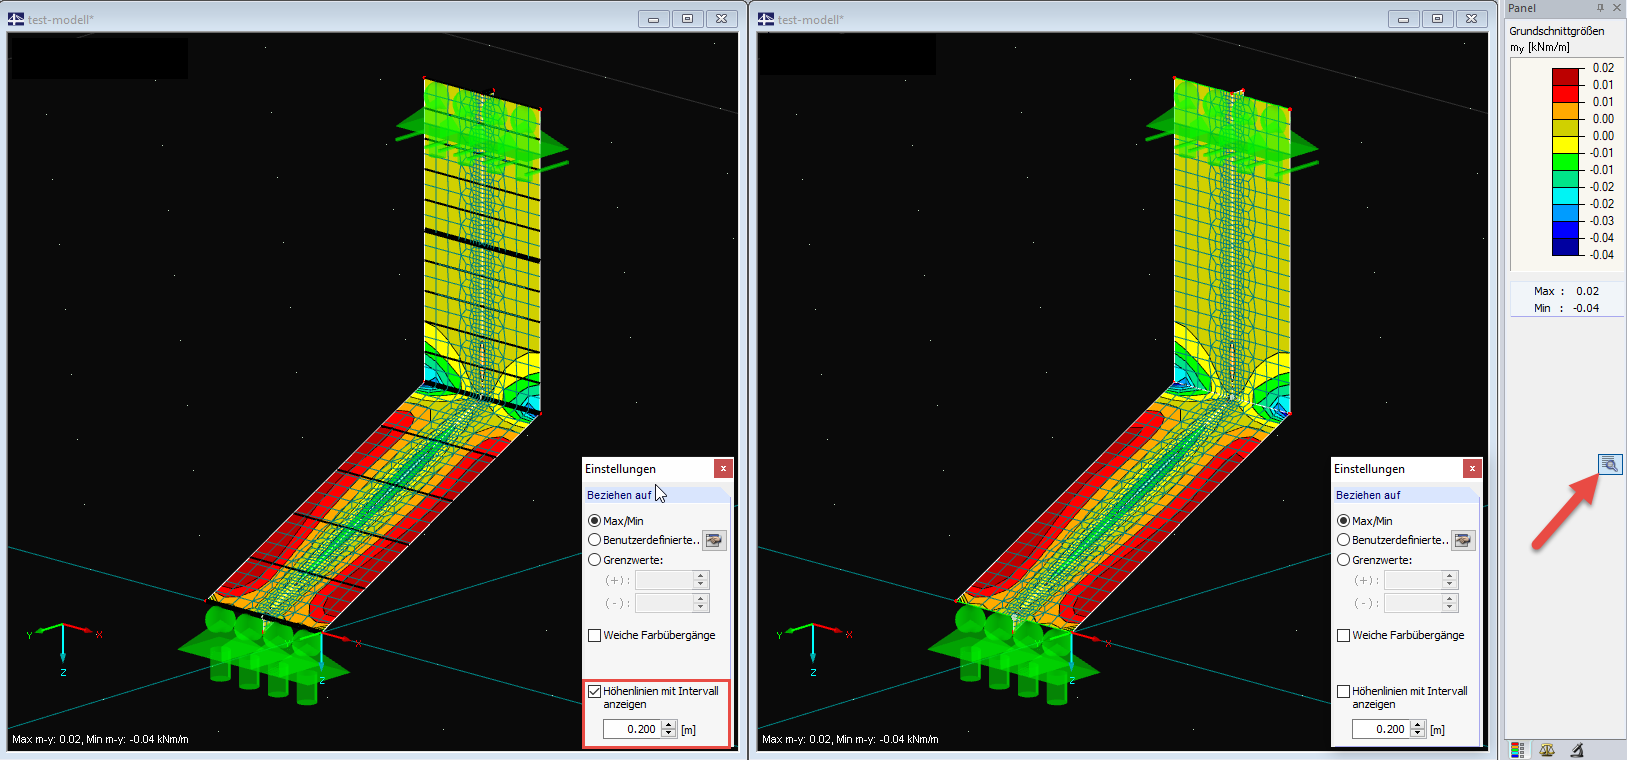Image resolution: width=1627 pixels, height=760 pixels.
Task: Click the XYZ axis triad in left window
Action: (x=63, y=648)
